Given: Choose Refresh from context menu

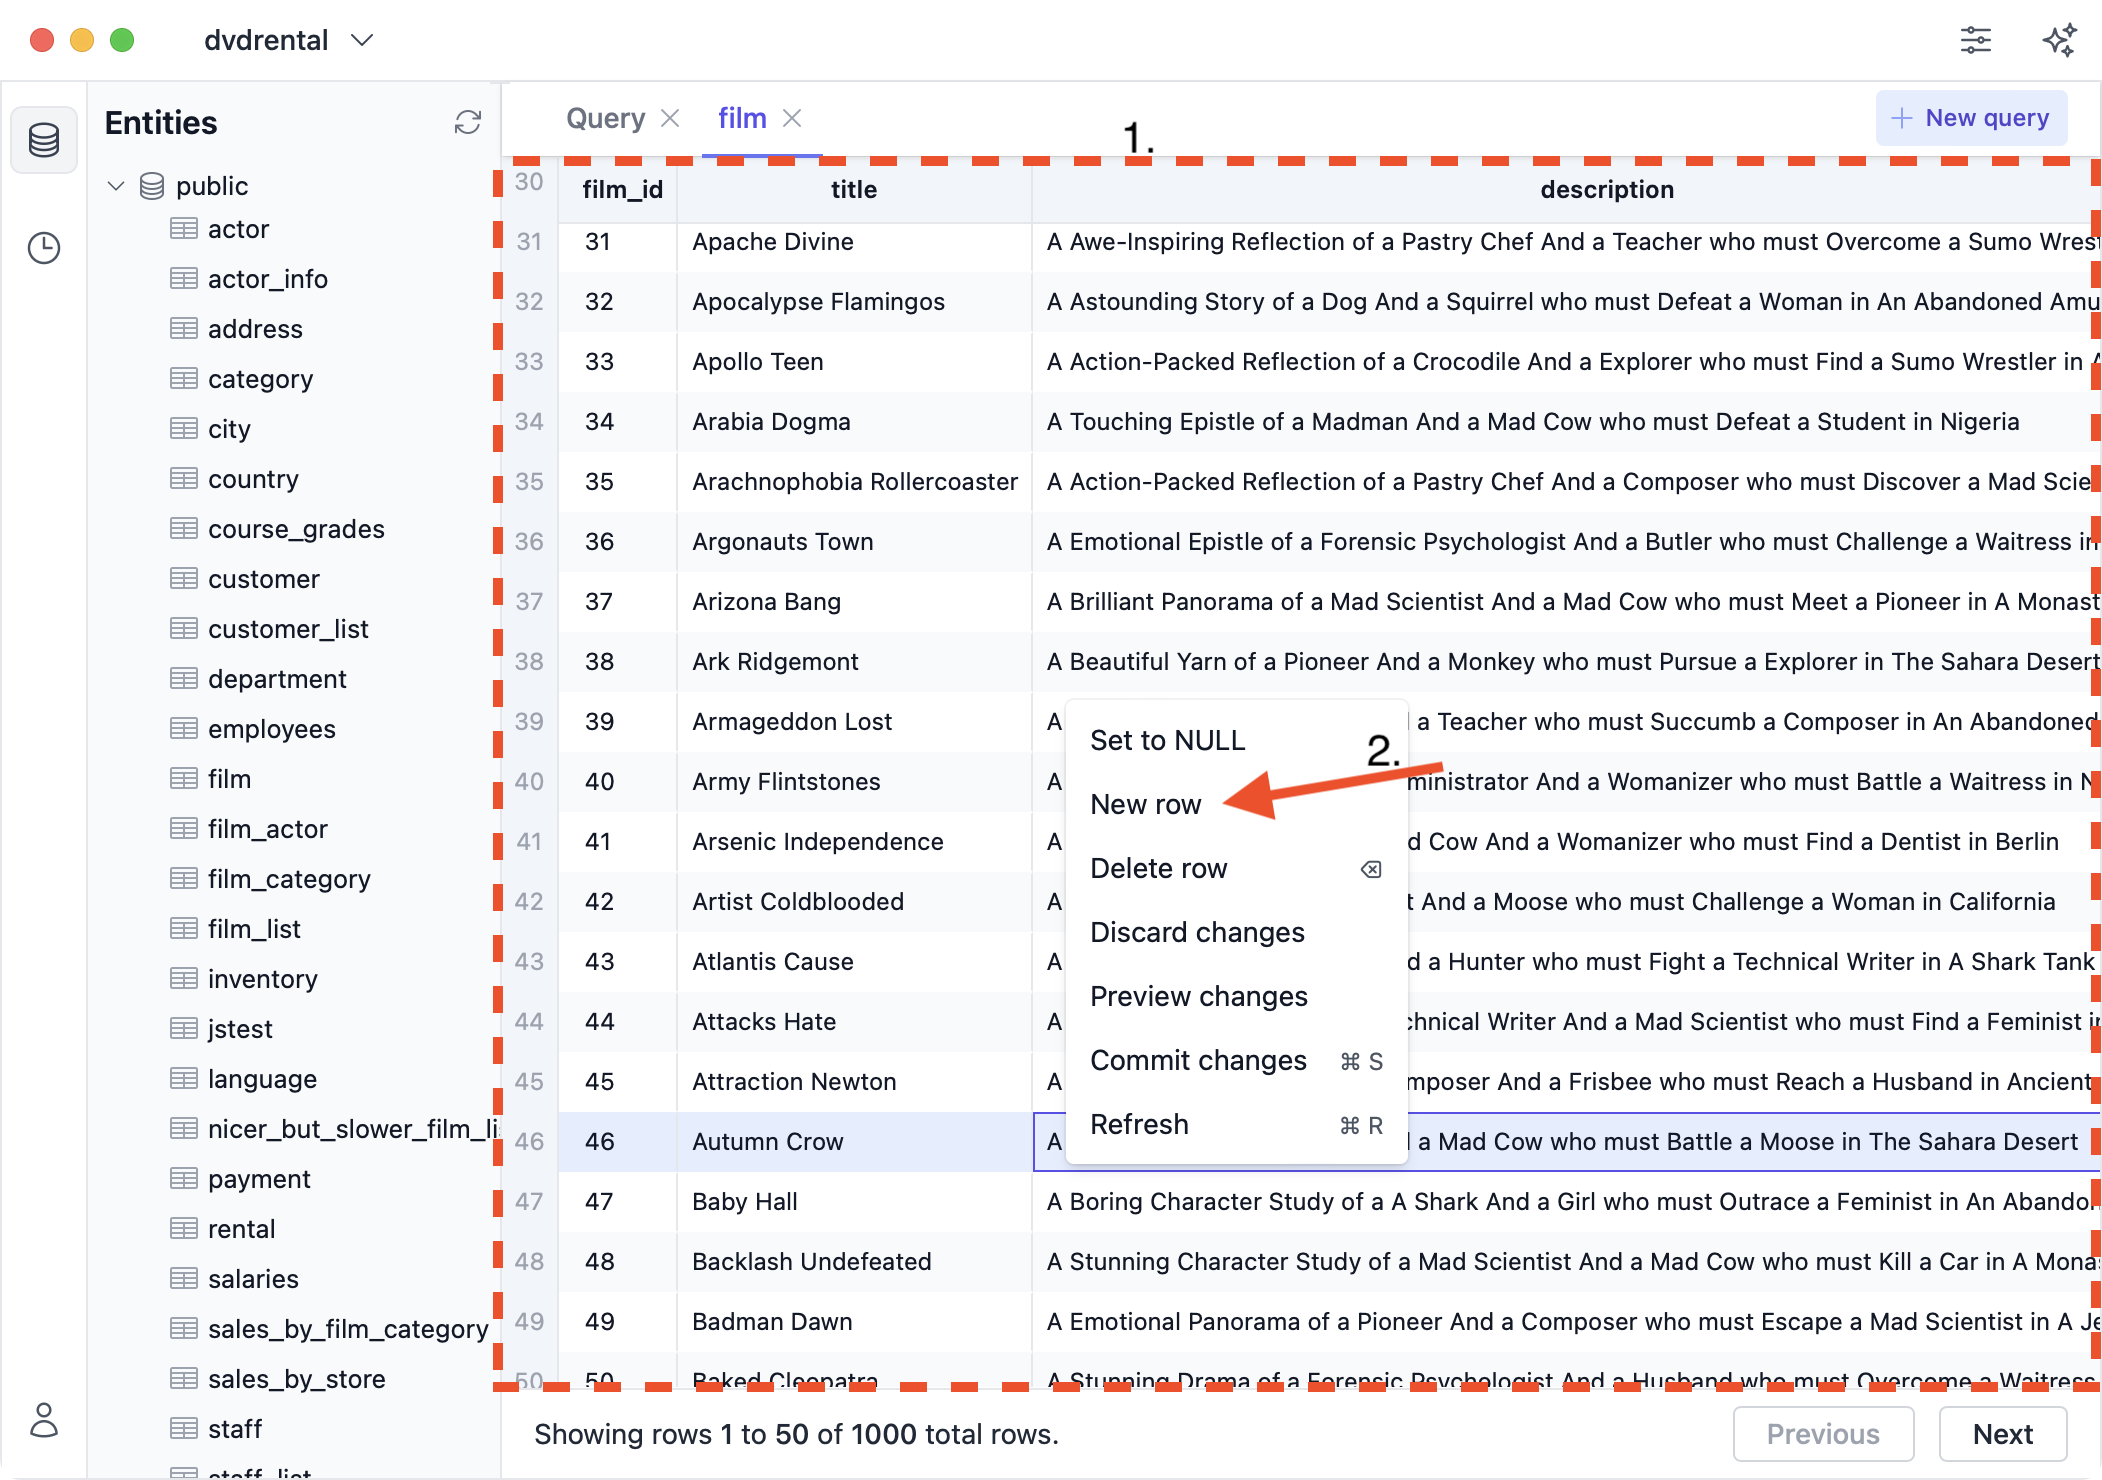Looking at the screenshot, I should tap(1236, 1124).
